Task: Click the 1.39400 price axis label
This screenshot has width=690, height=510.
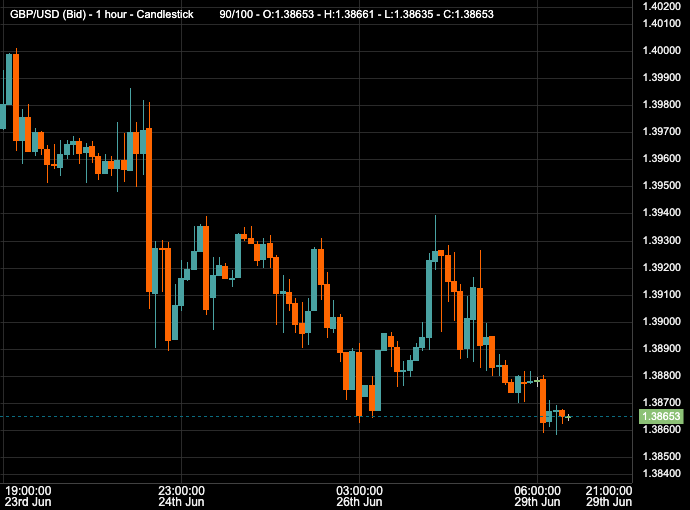Action: tap(662, 213)
